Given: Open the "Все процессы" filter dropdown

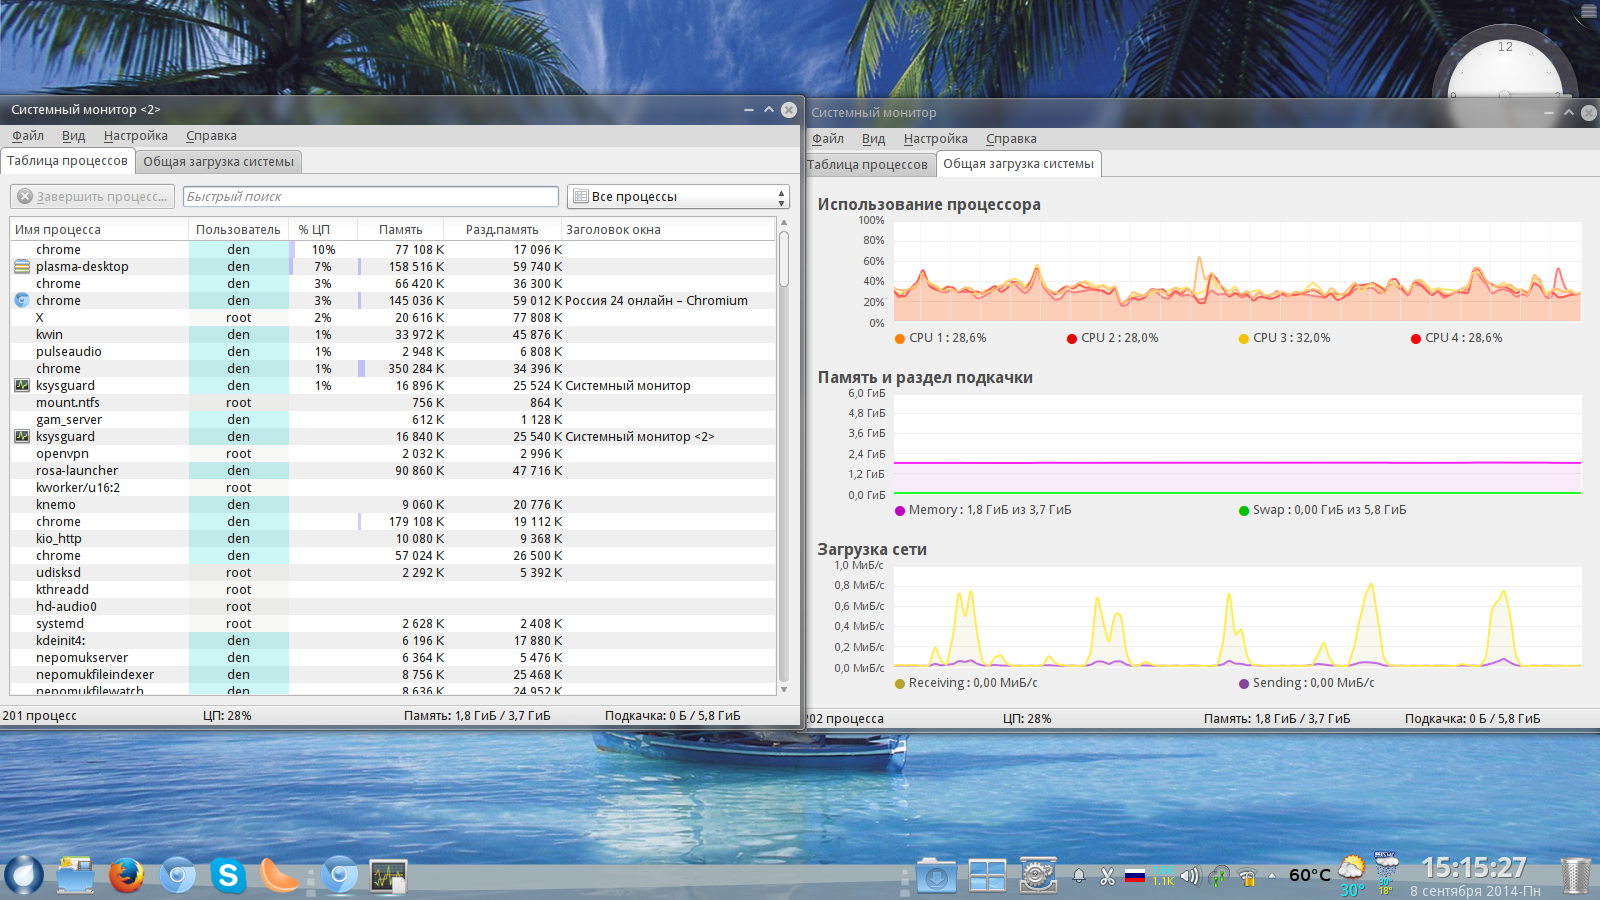Looking at the screenshot, I should 678,197.
